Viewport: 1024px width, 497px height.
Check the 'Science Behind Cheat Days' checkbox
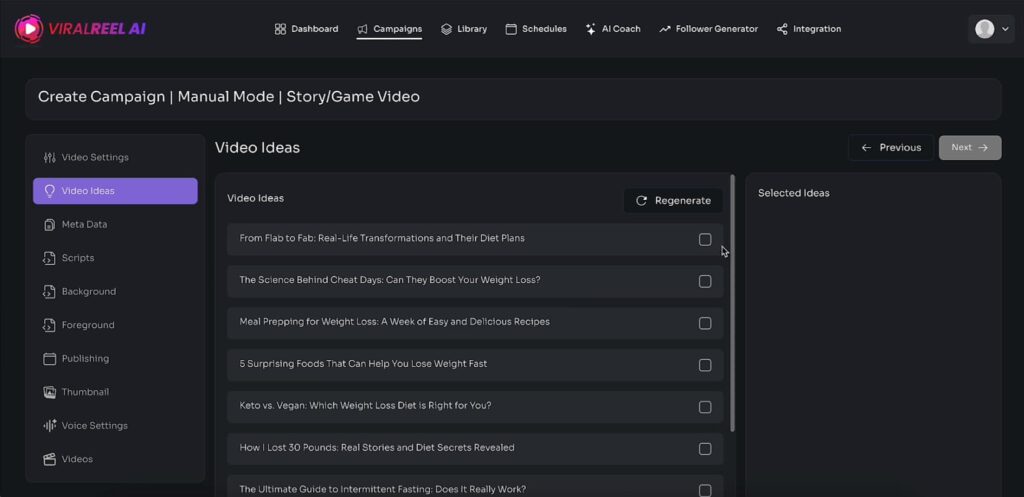(x=705, y=281)
